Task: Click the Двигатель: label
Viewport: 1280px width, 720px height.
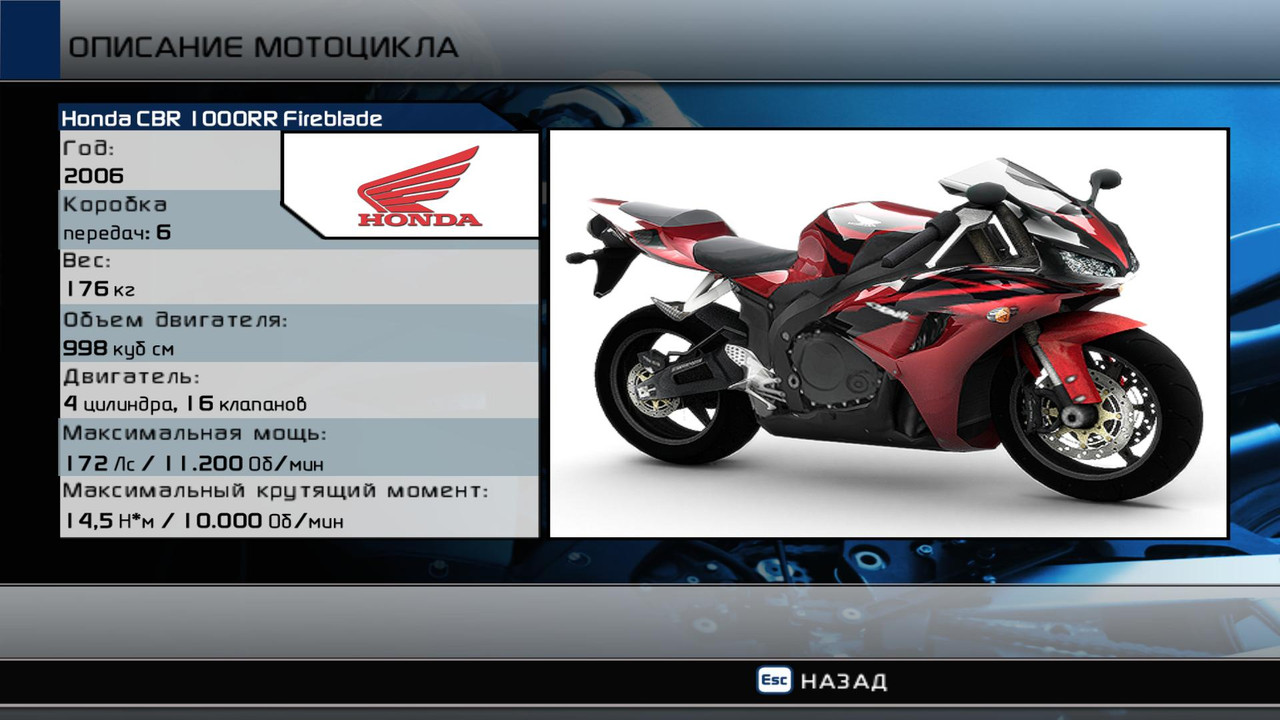Action: (131, 377)
